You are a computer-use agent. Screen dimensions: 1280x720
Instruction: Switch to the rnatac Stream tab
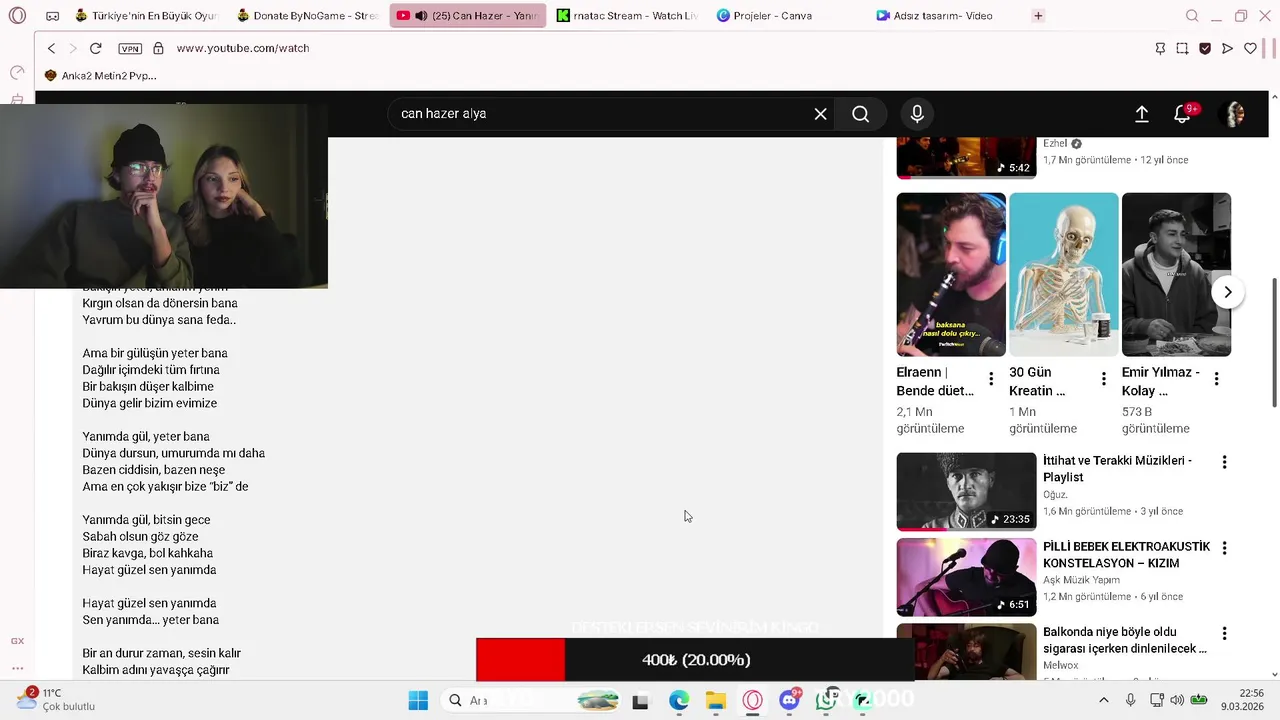(x=628, y=16)
